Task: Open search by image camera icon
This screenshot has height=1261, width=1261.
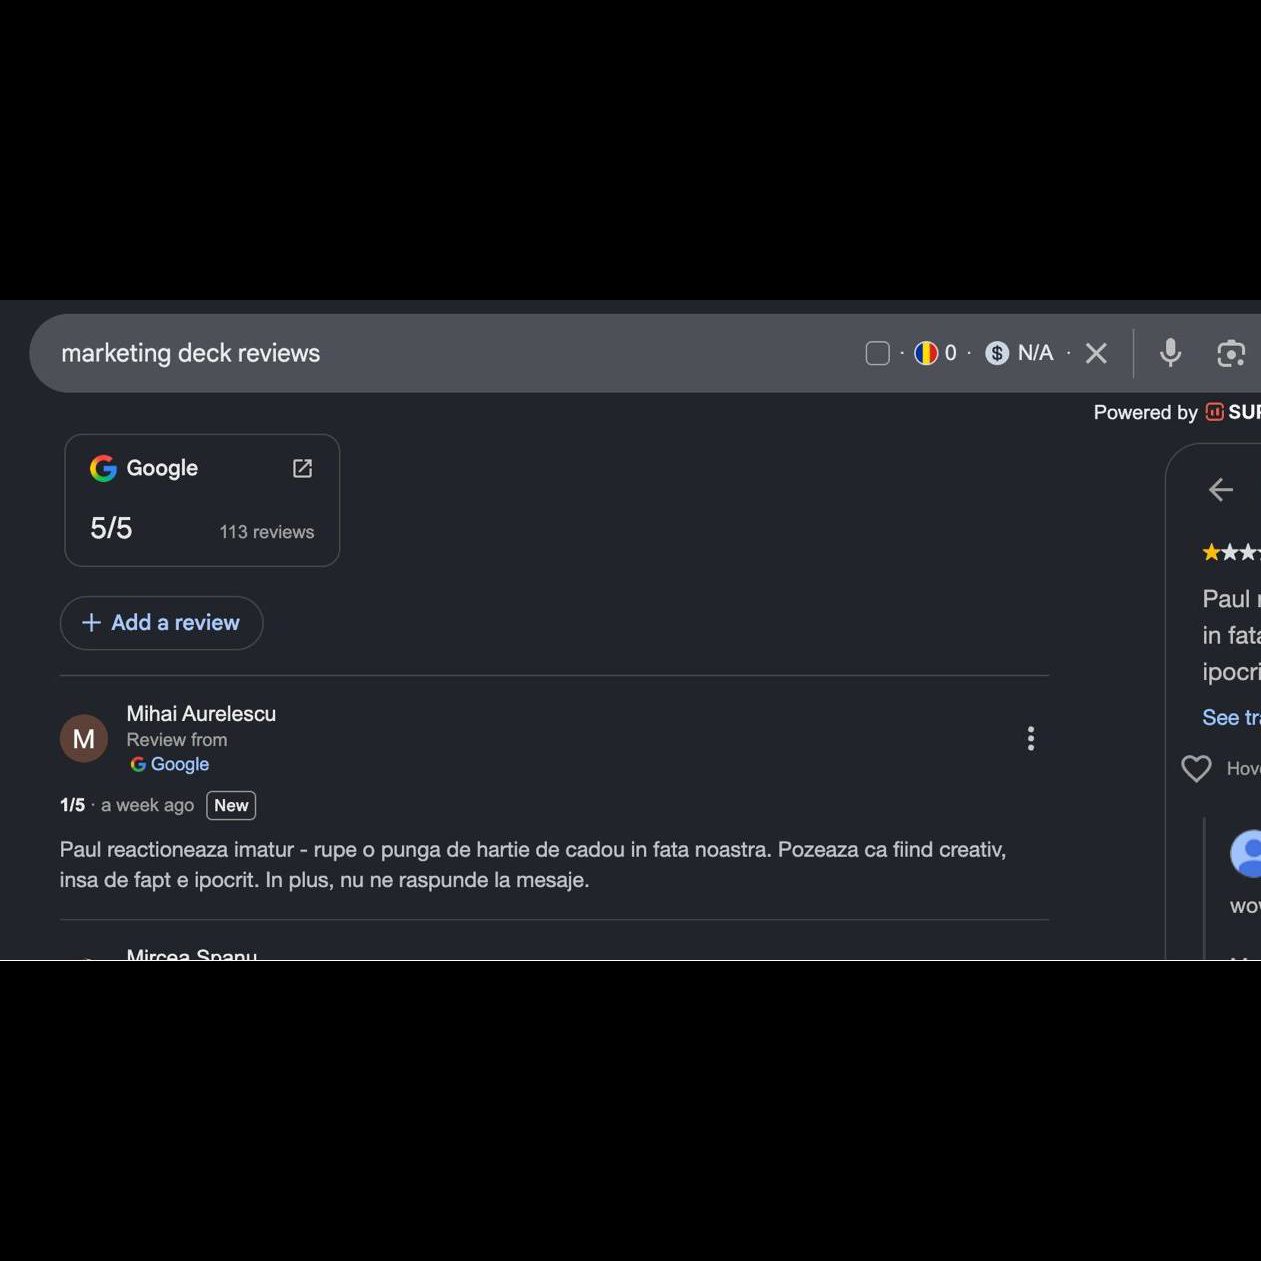Action: pos(1231,353)
